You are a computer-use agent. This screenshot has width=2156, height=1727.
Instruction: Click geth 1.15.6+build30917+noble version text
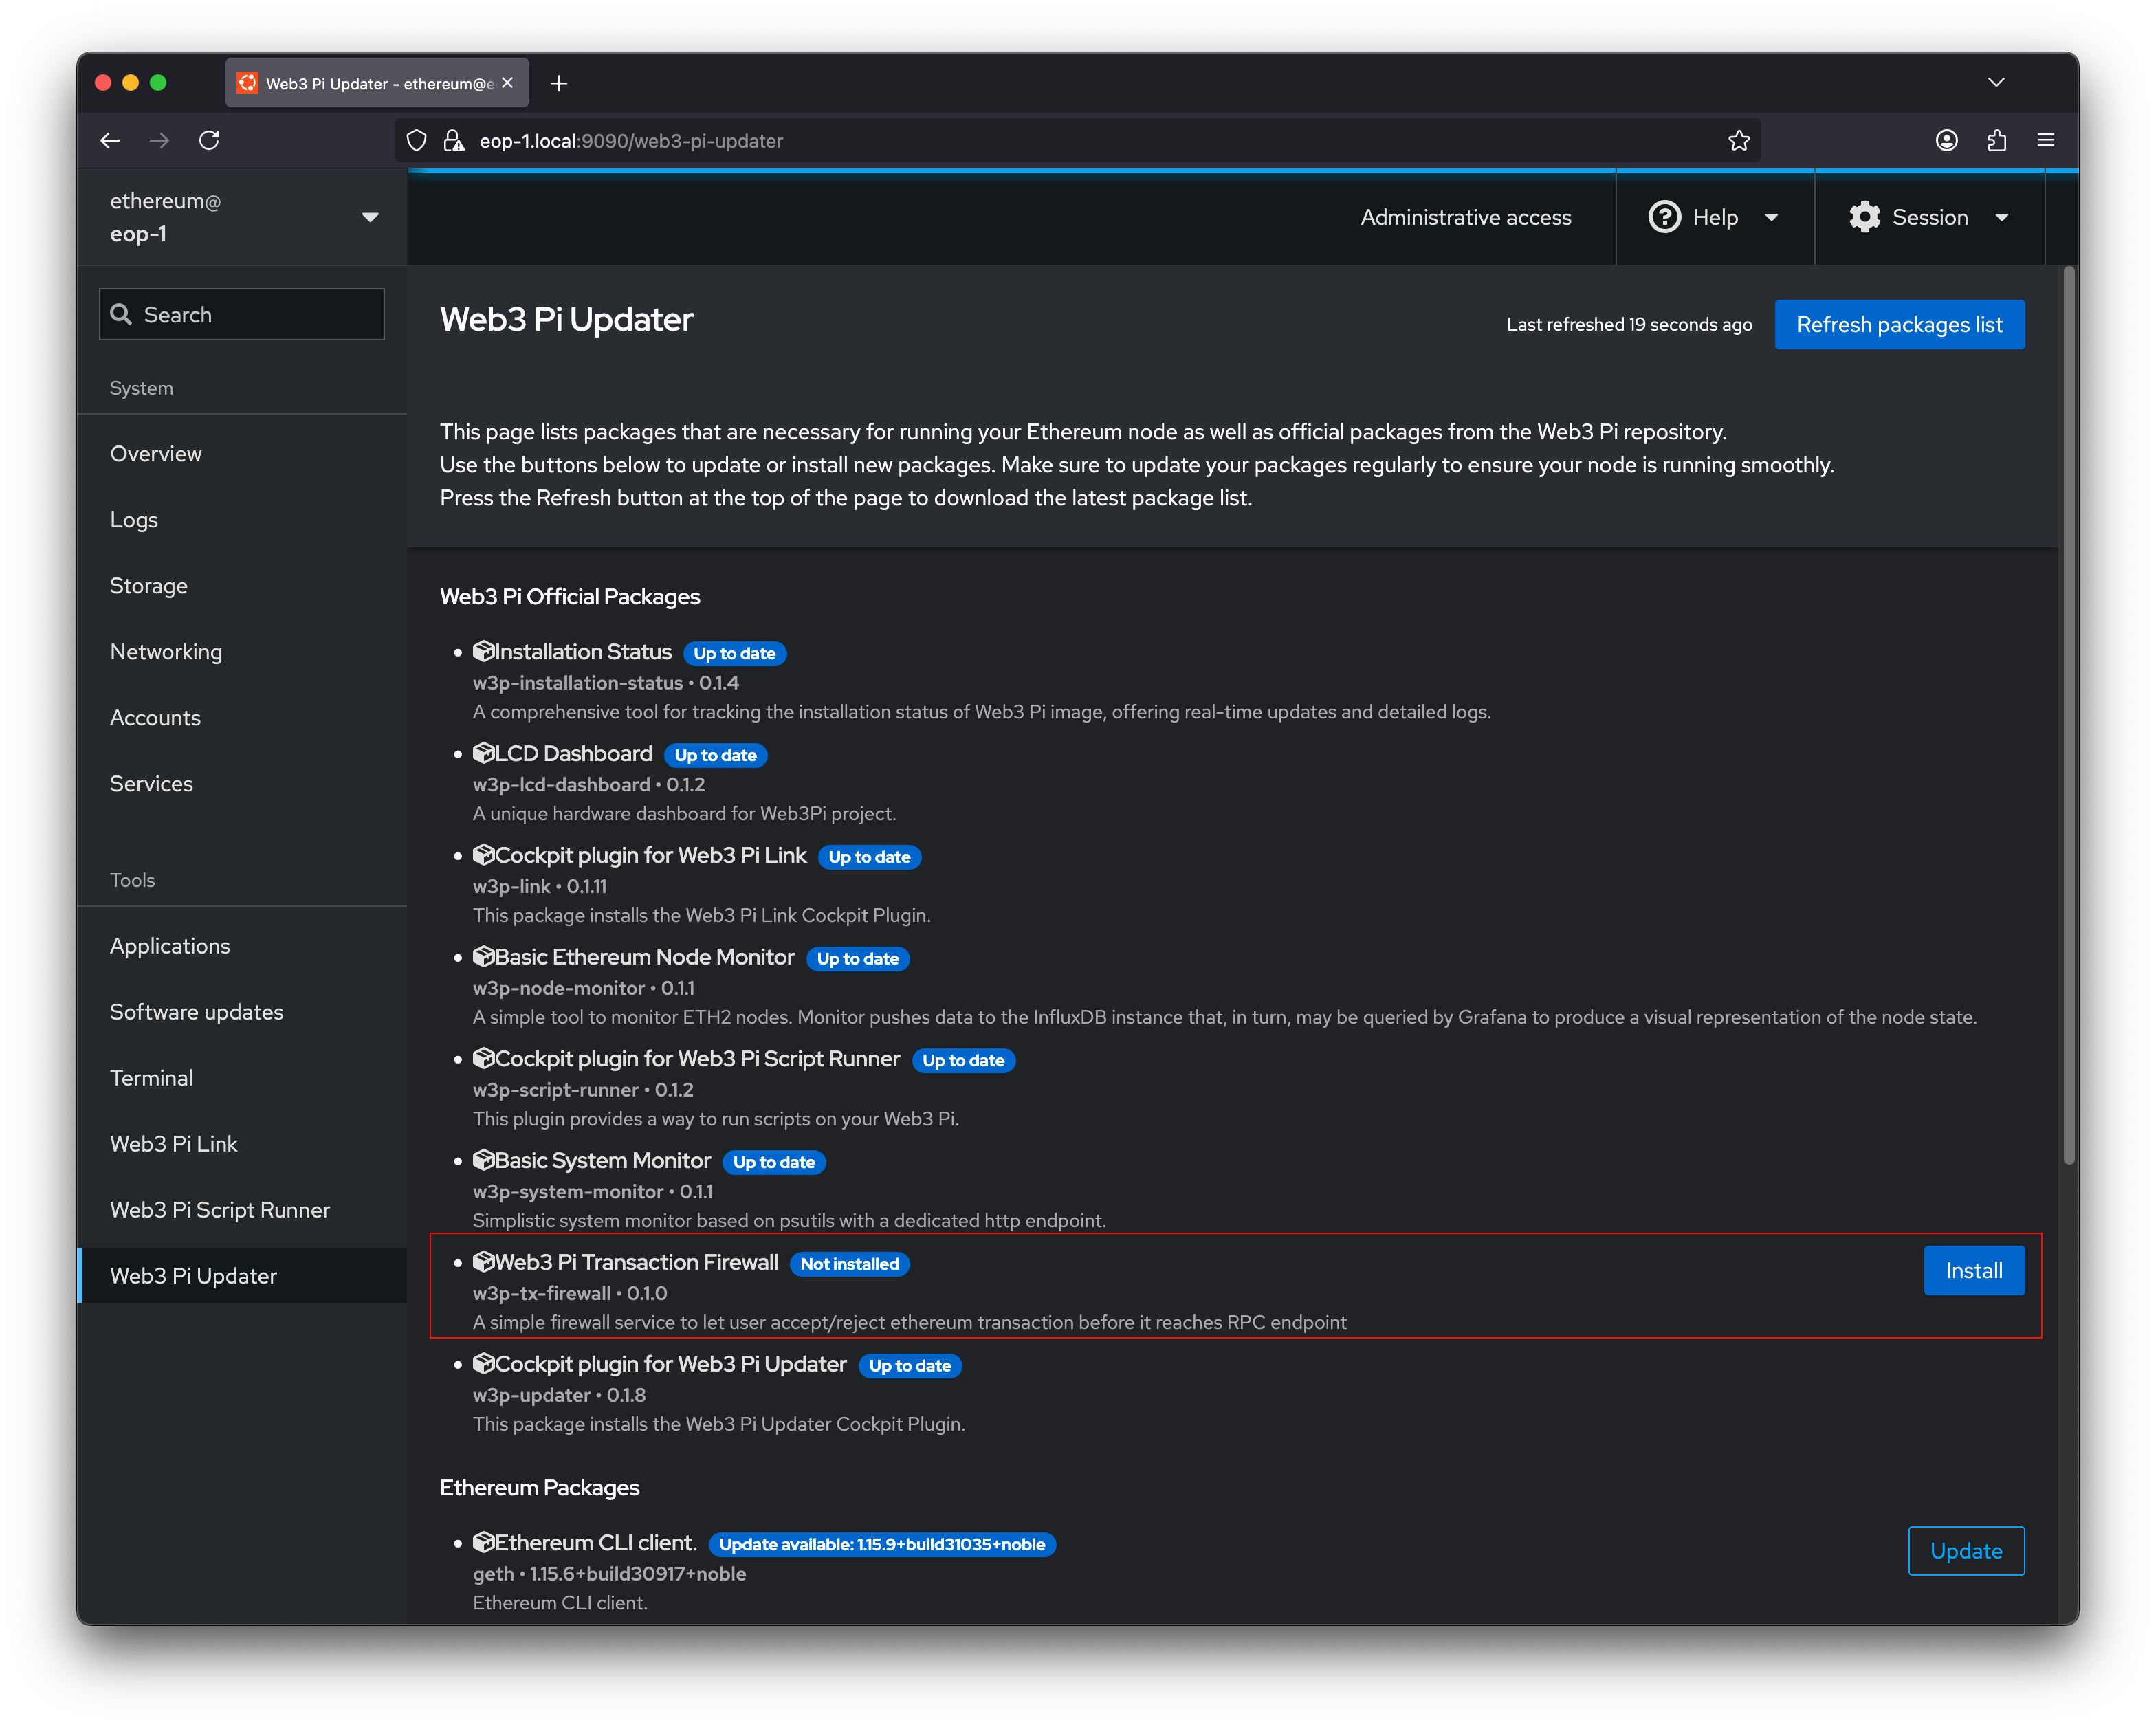(610, 1573)
